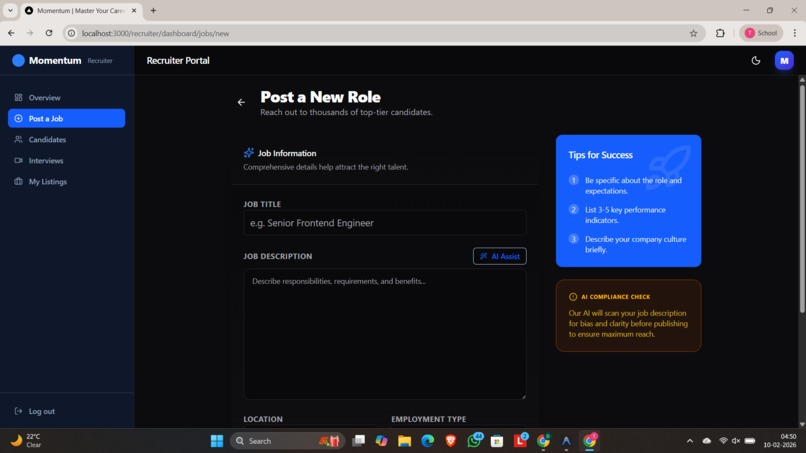Toggle dark mode with the moon icon

(x=756, y=61)
